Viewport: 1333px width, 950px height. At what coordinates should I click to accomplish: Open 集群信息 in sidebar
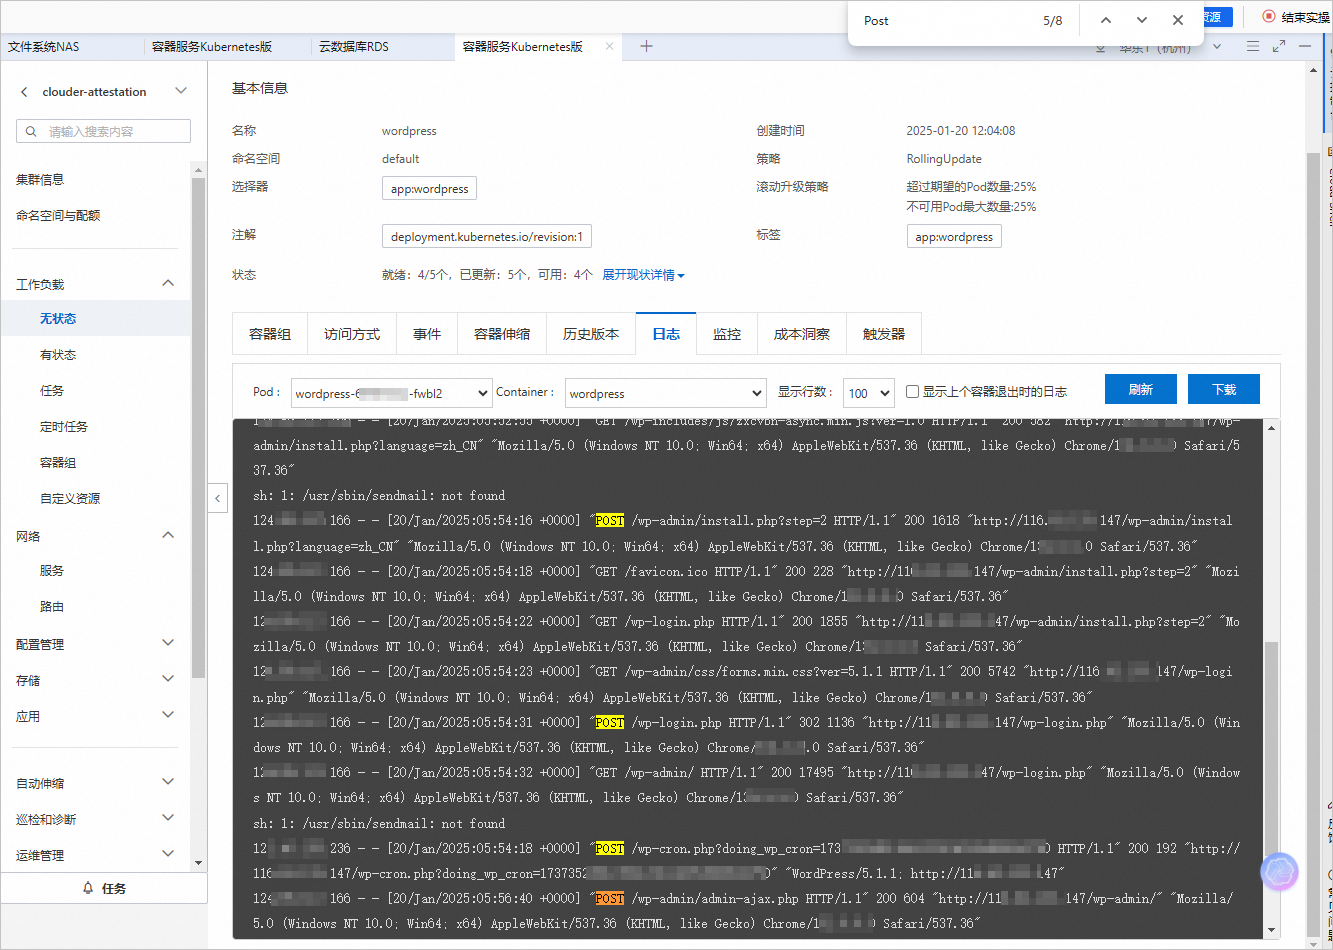coord(40,180)
